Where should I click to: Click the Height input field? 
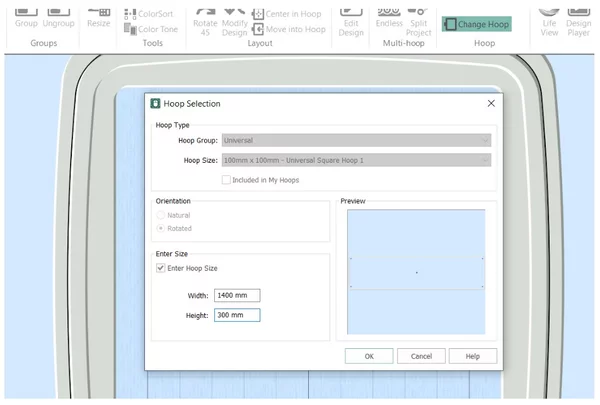237,315
